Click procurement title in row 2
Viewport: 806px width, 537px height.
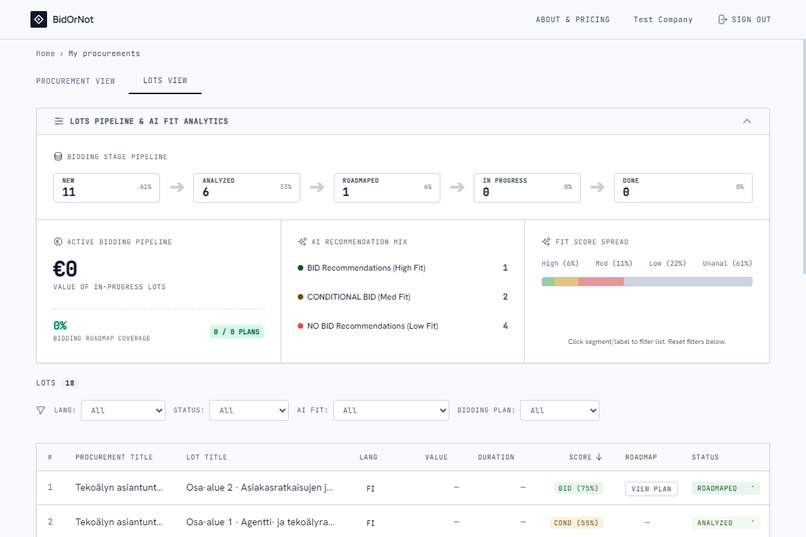click(x=119, y=522)
